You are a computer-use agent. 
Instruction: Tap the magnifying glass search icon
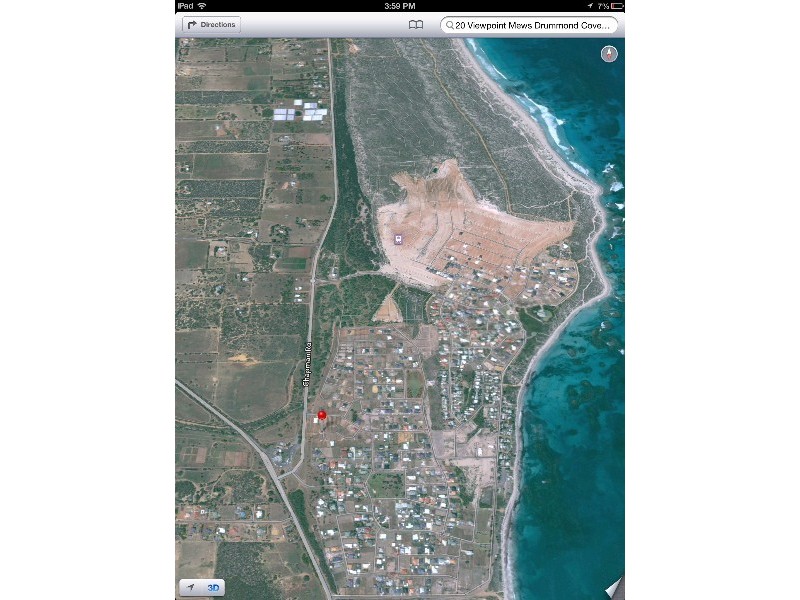pos(449,25)
